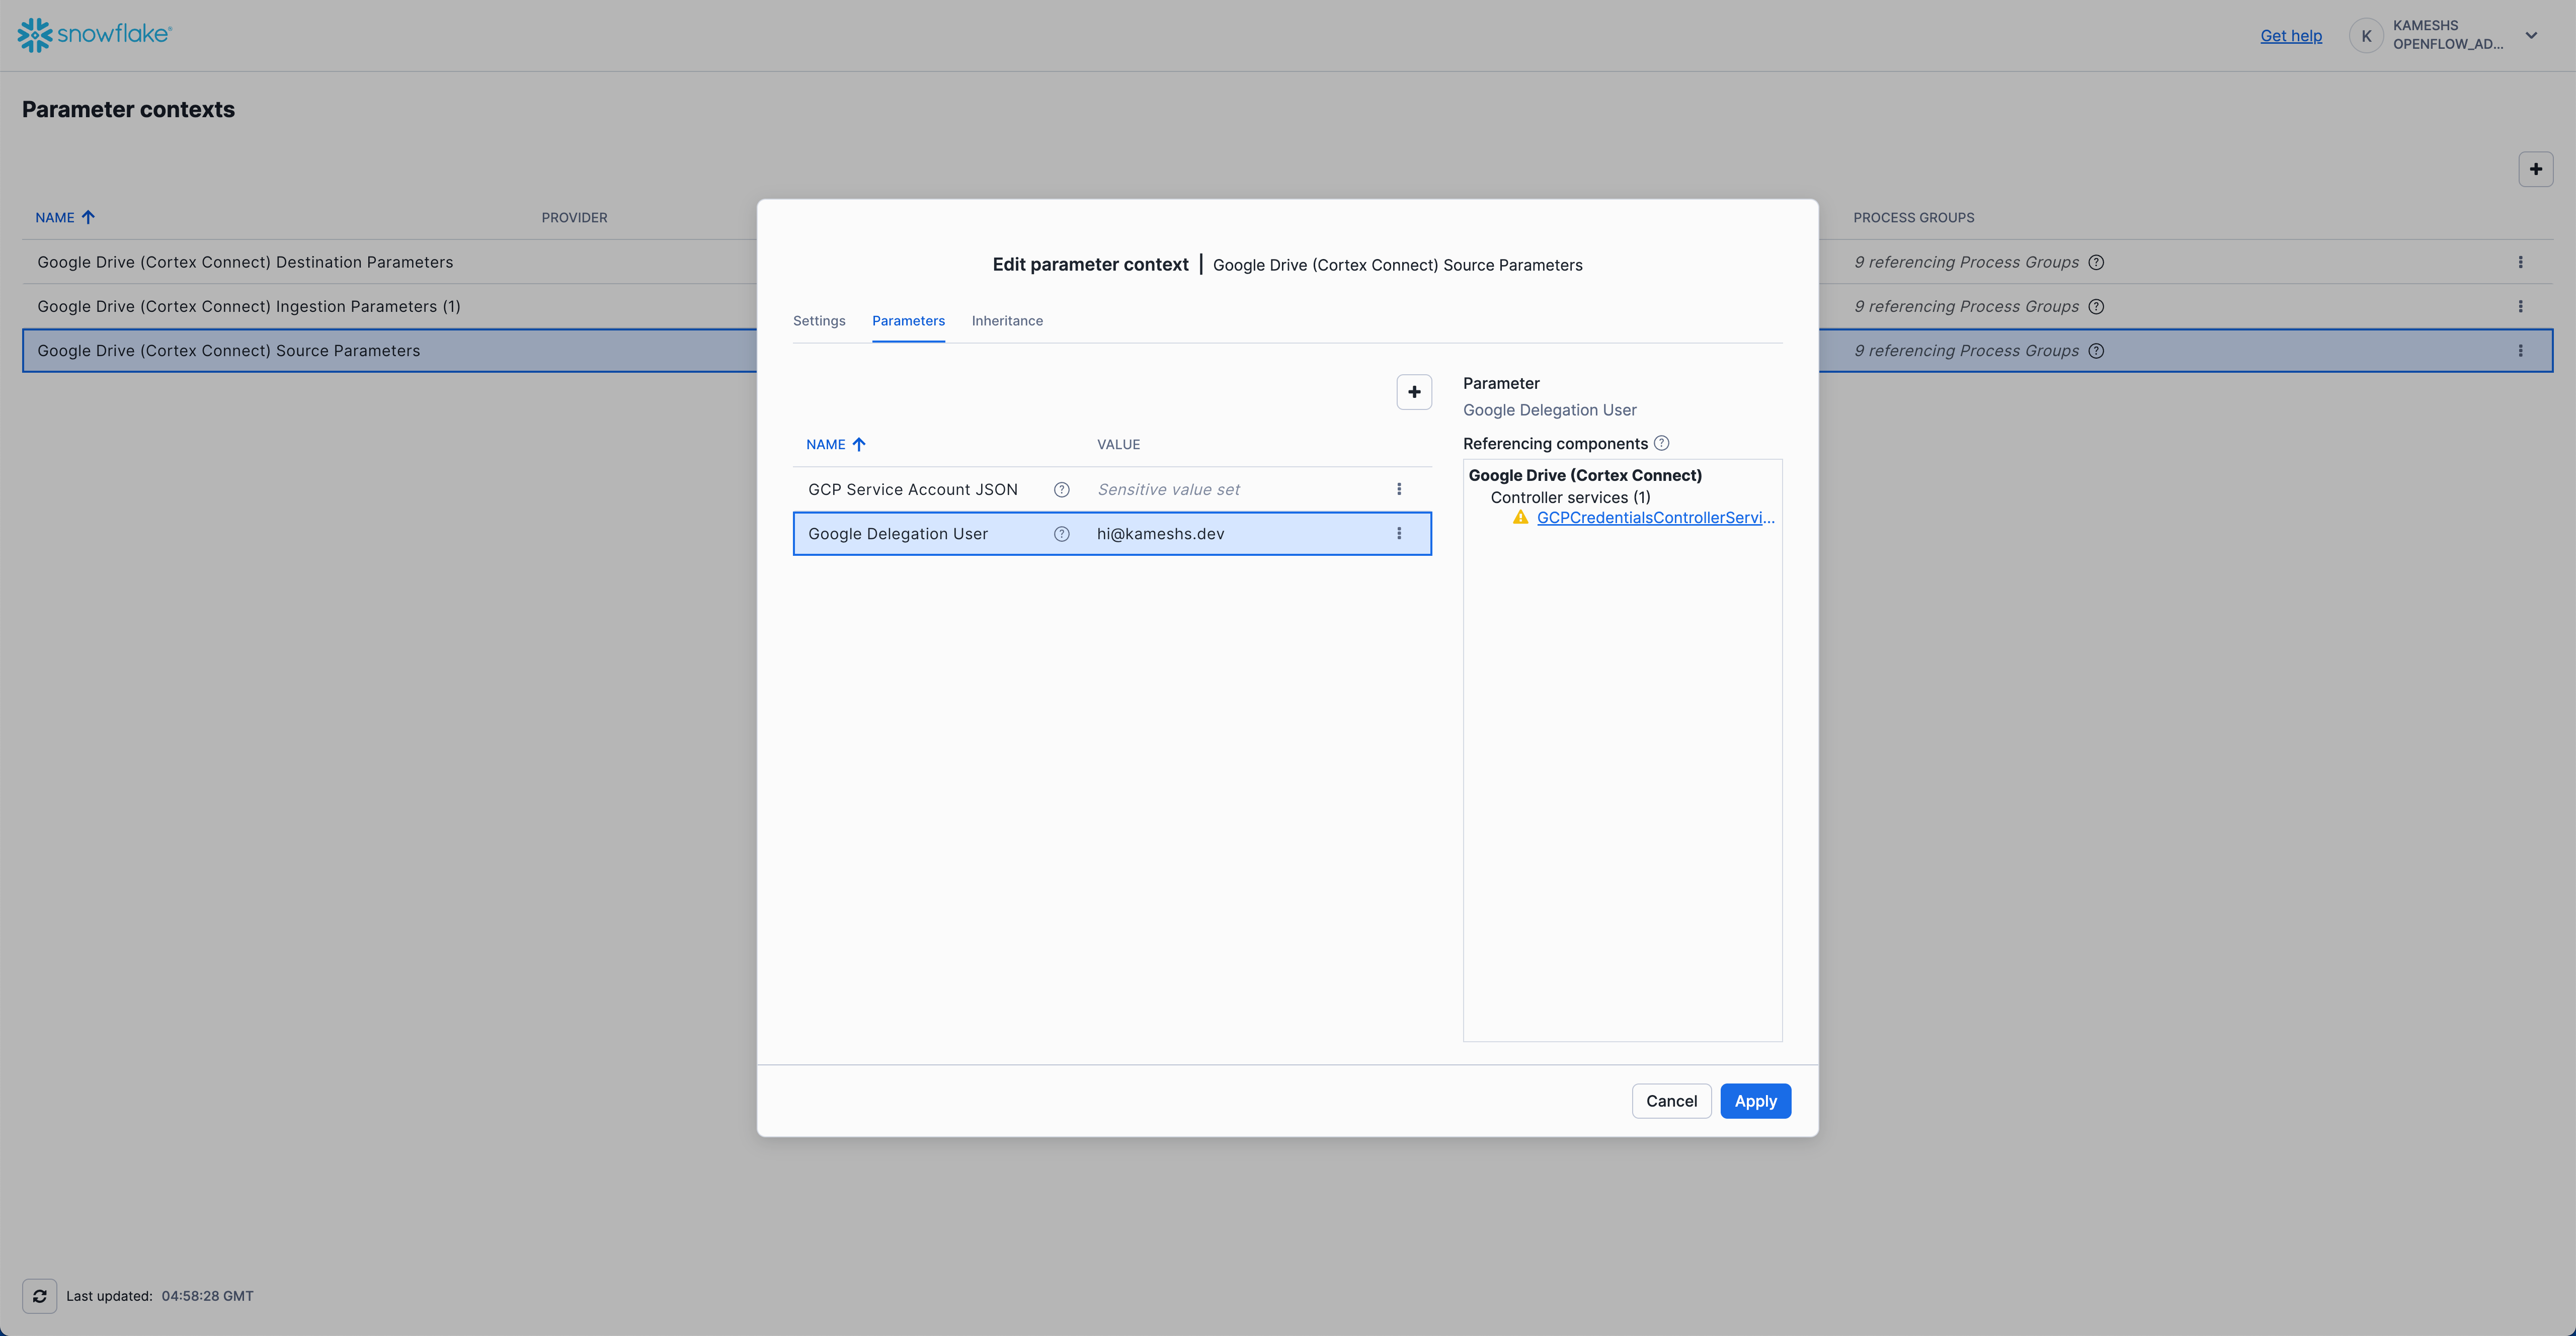Click the Snowflake logo

[x=95, y=35]
